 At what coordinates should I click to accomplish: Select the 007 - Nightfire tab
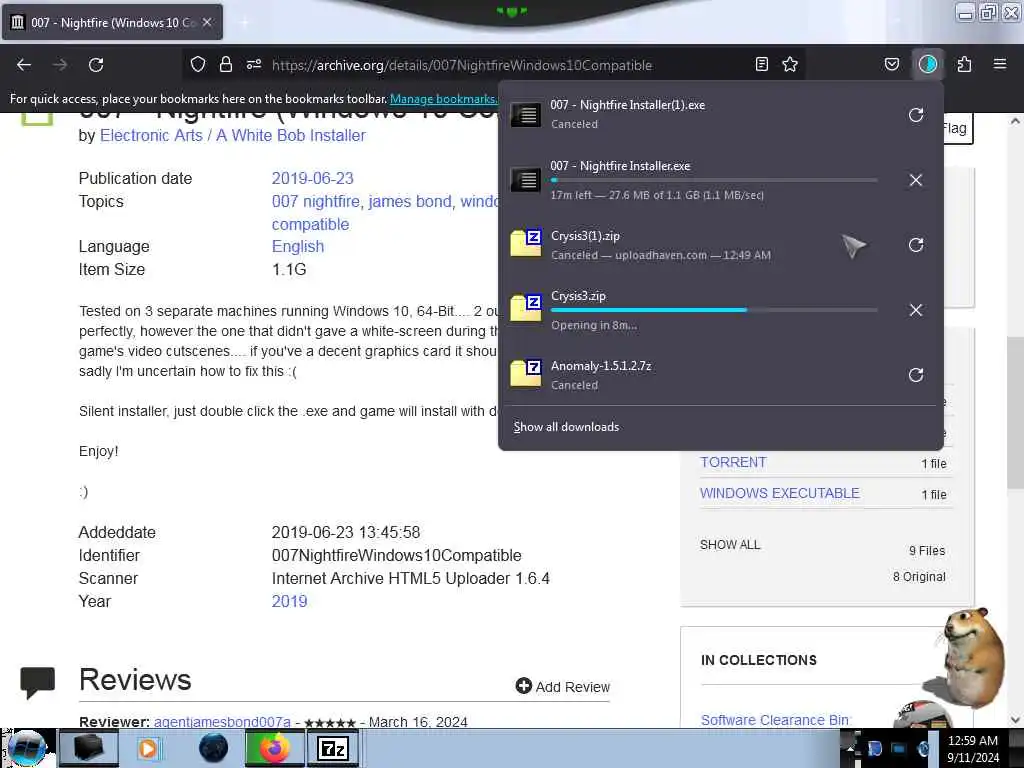[x=112, y=22]
